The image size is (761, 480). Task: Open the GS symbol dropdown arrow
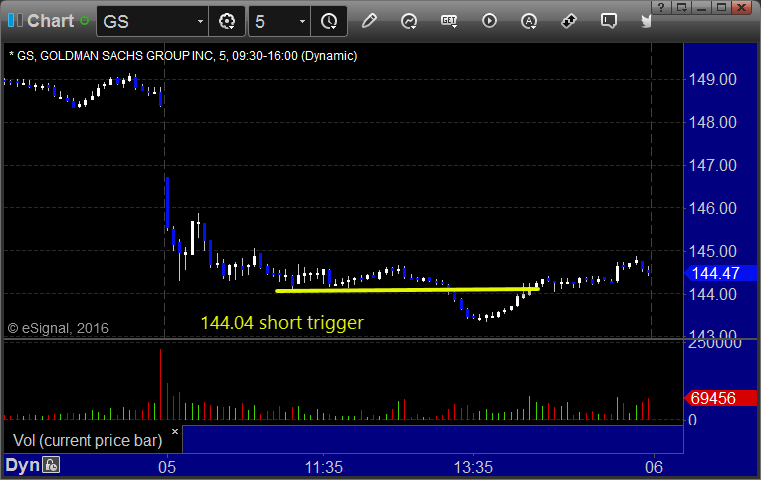[200, 21]
